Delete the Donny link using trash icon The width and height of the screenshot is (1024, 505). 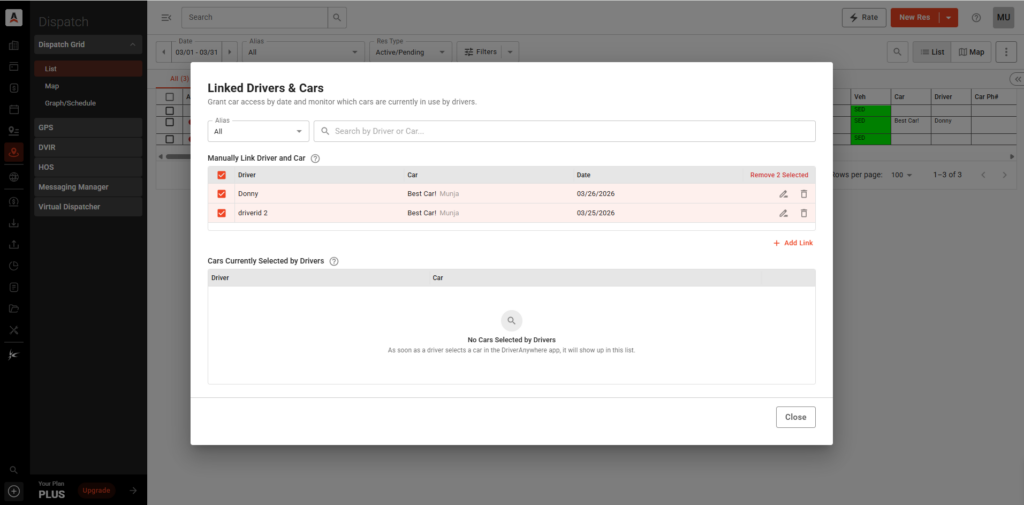pyautogui.click(x=803, y=194)
